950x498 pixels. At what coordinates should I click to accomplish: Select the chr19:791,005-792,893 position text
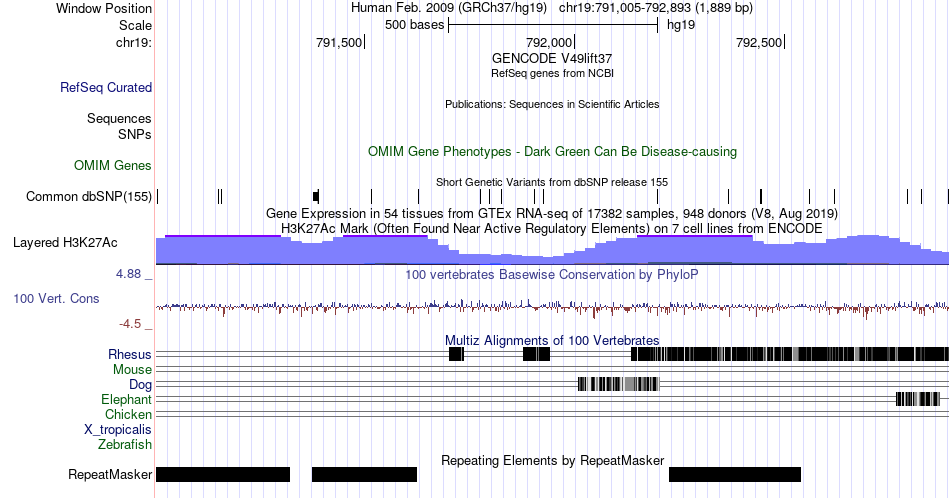coord(656,8)
